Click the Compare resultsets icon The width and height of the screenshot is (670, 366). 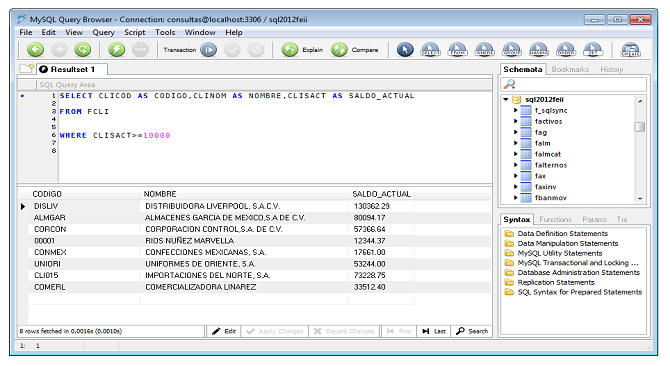[339, 50]
